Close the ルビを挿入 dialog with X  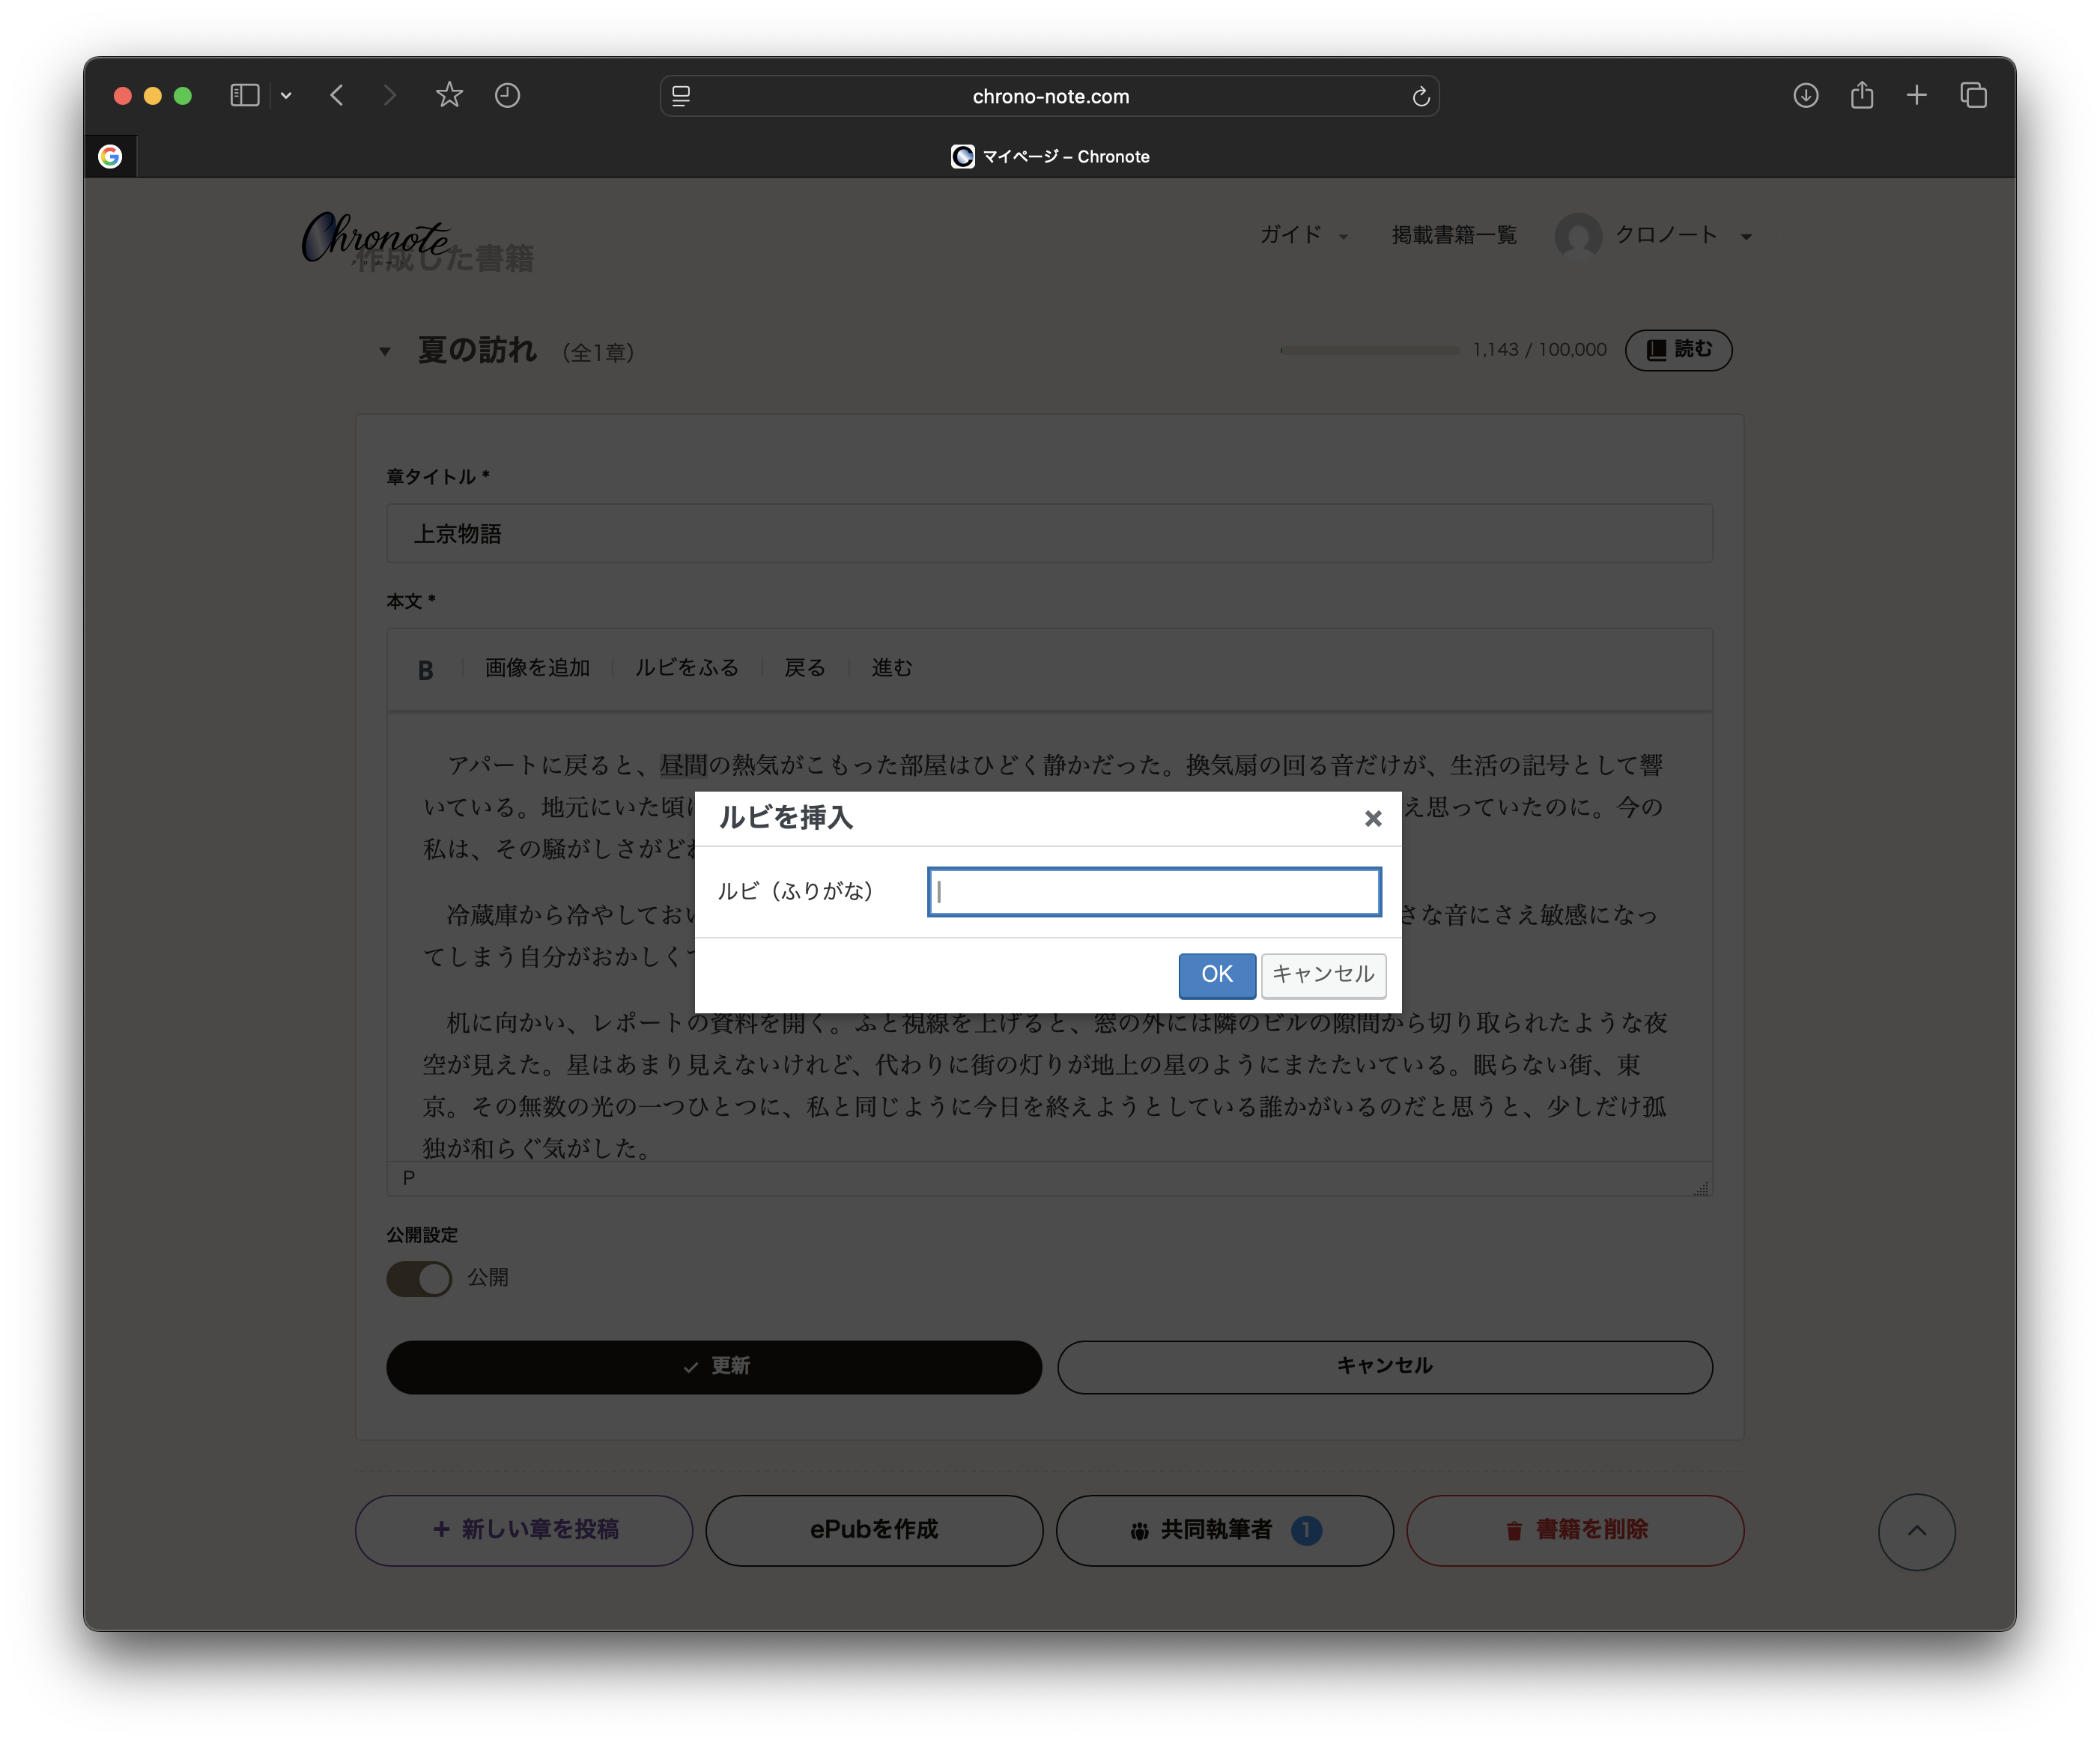pyautogui.click(x=1373, y=819)
